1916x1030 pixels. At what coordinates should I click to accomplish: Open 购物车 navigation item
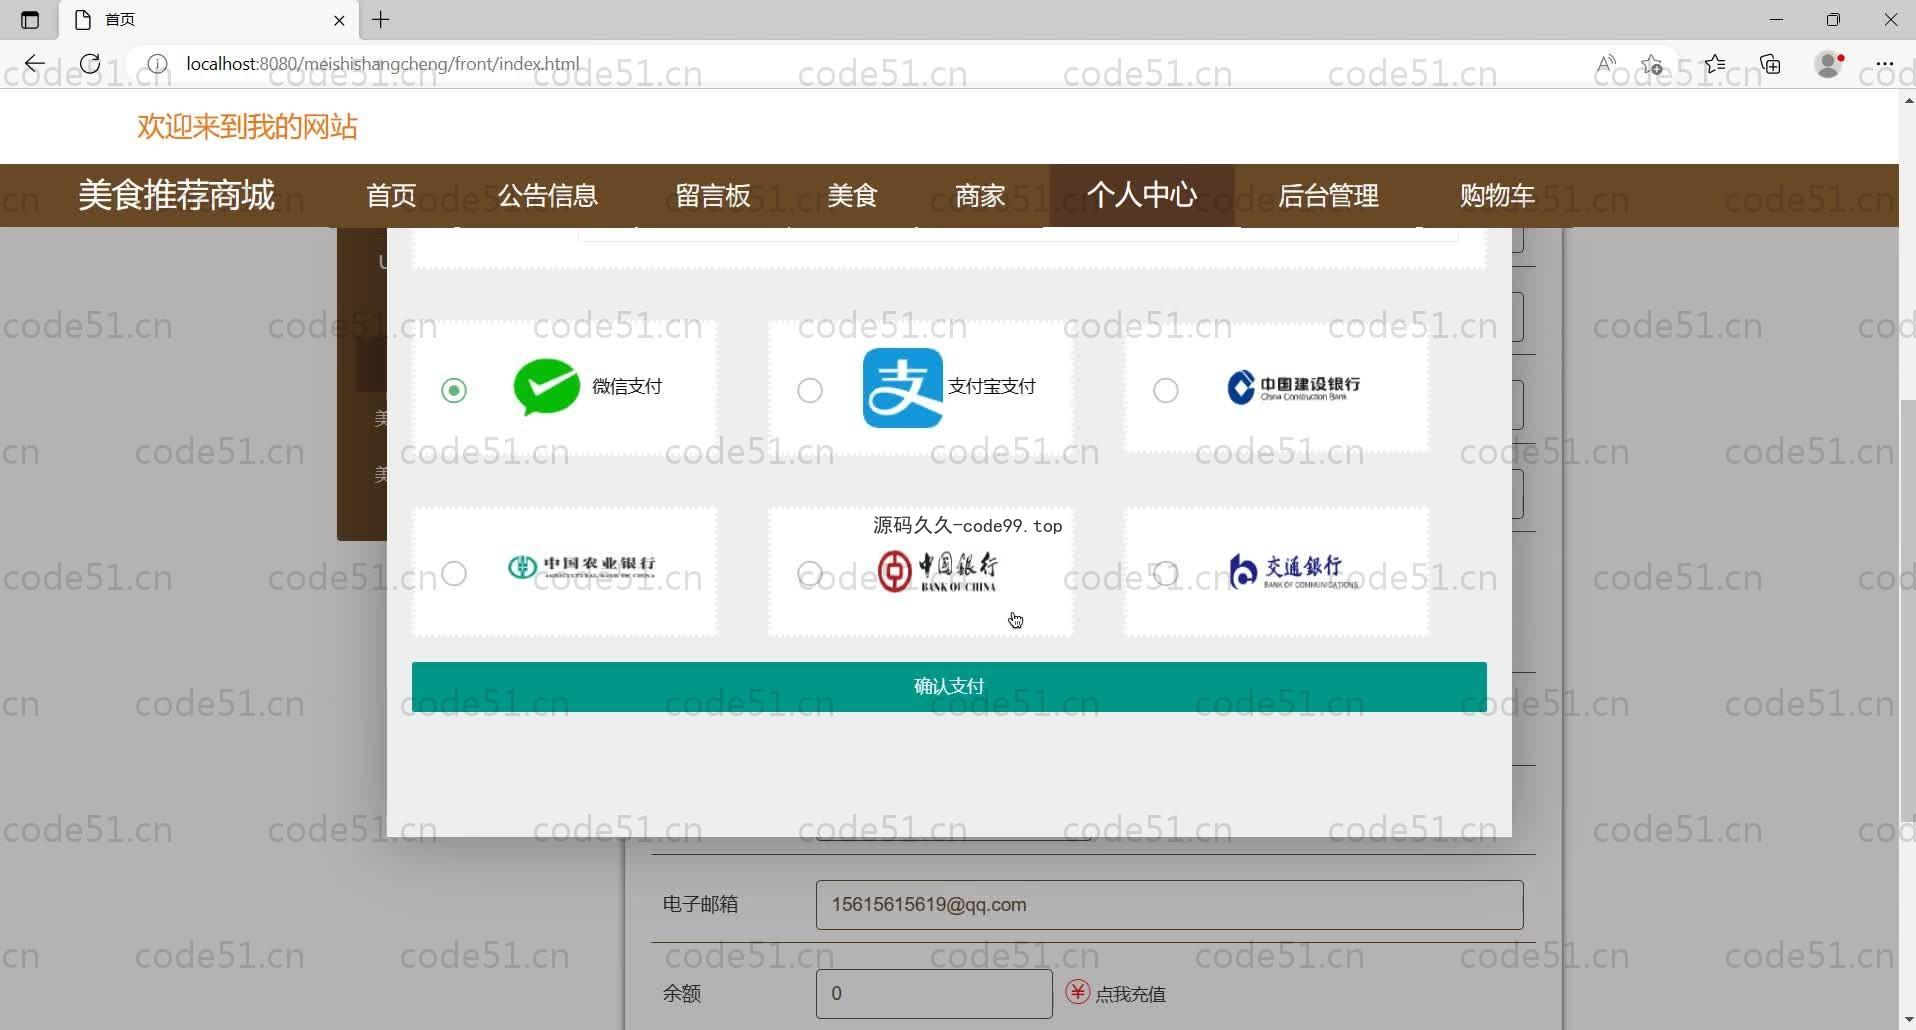1497,195
